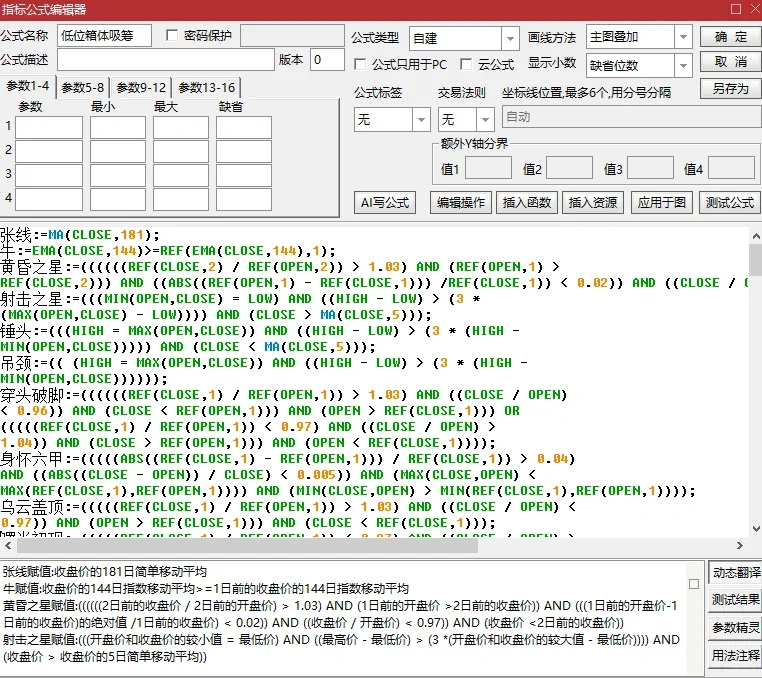762x678 pixels.
Task: Select the 测试结果 side tab
Action: coord(736,600)
